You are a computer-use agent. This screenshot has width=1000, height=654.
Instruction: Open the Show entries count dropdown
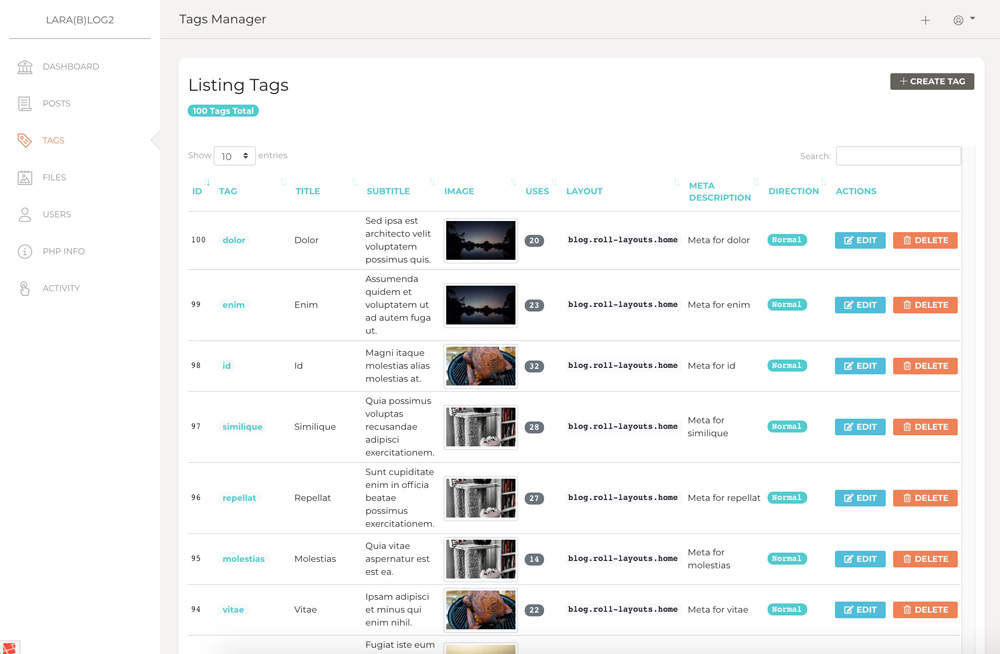click(x=234, y=156)
